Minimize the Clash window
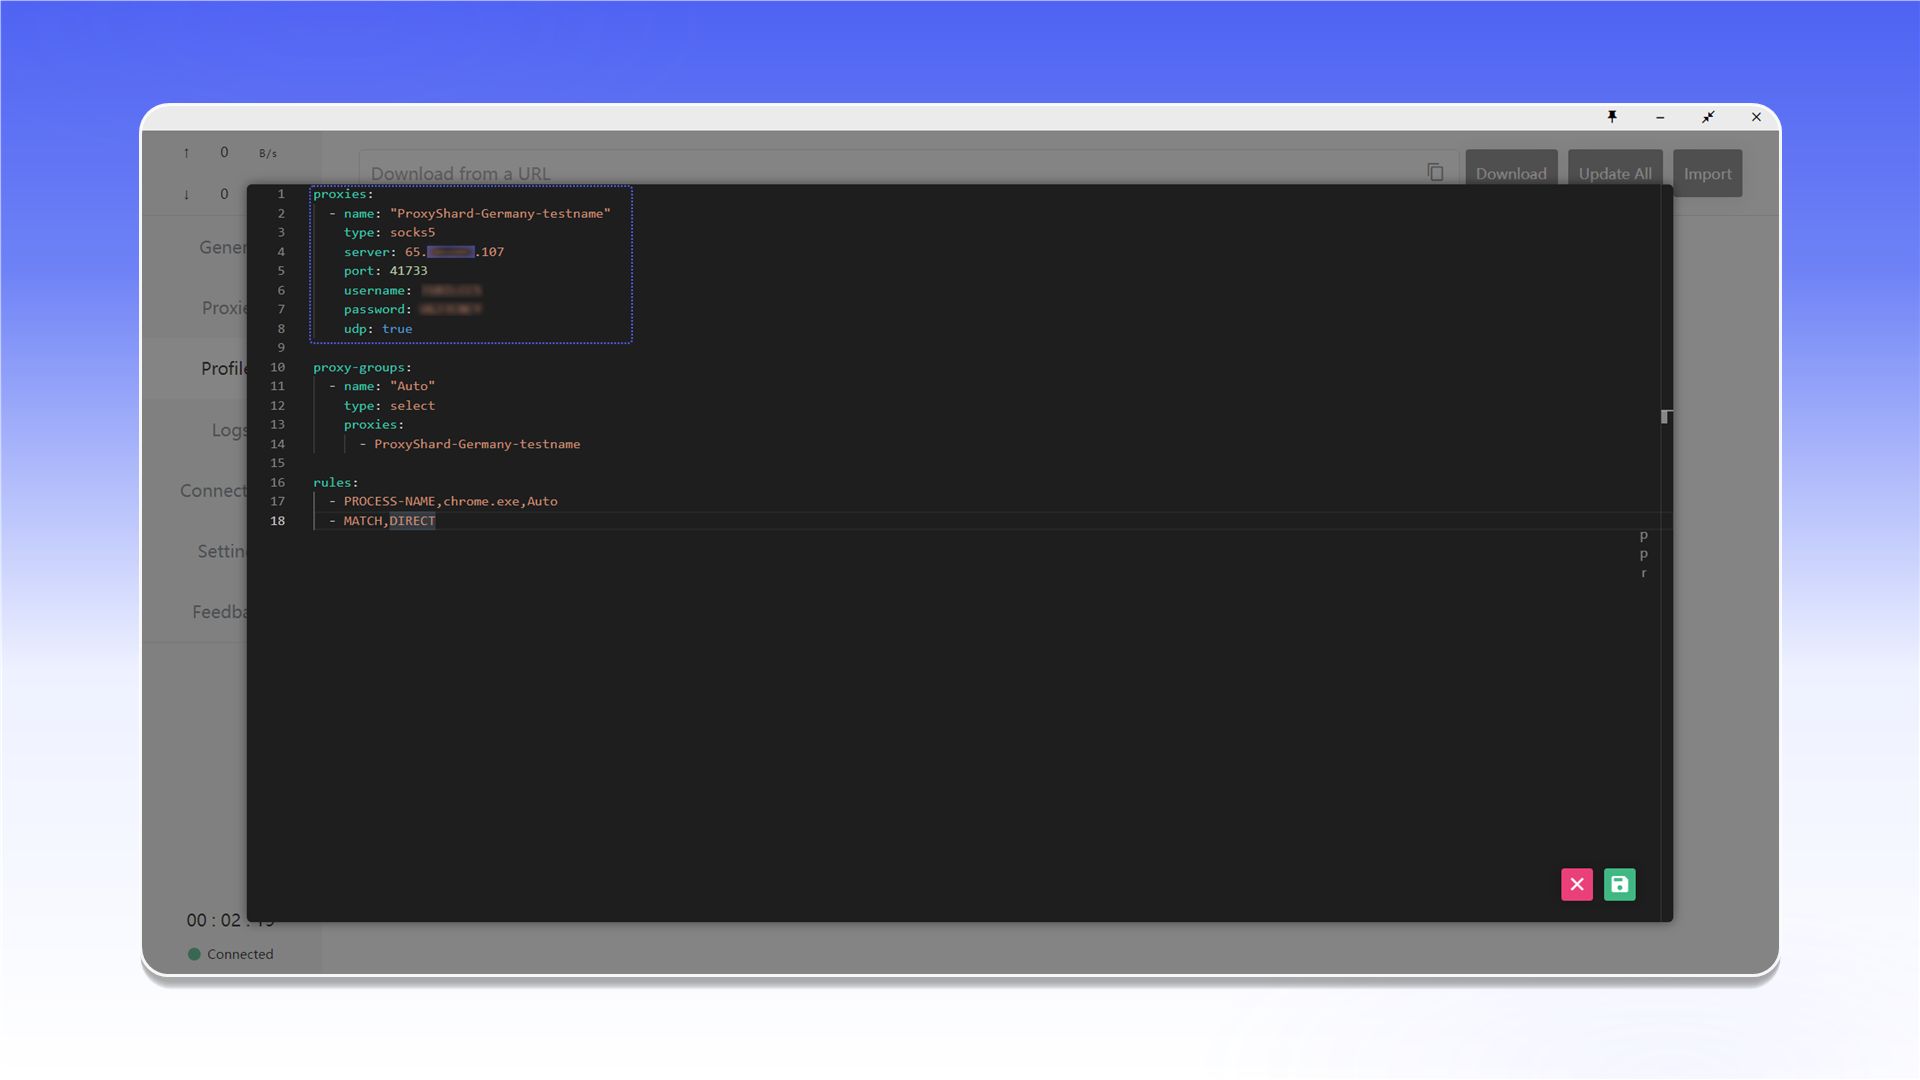The height and width of the screenshot is (1080, 1920). 1660,117
